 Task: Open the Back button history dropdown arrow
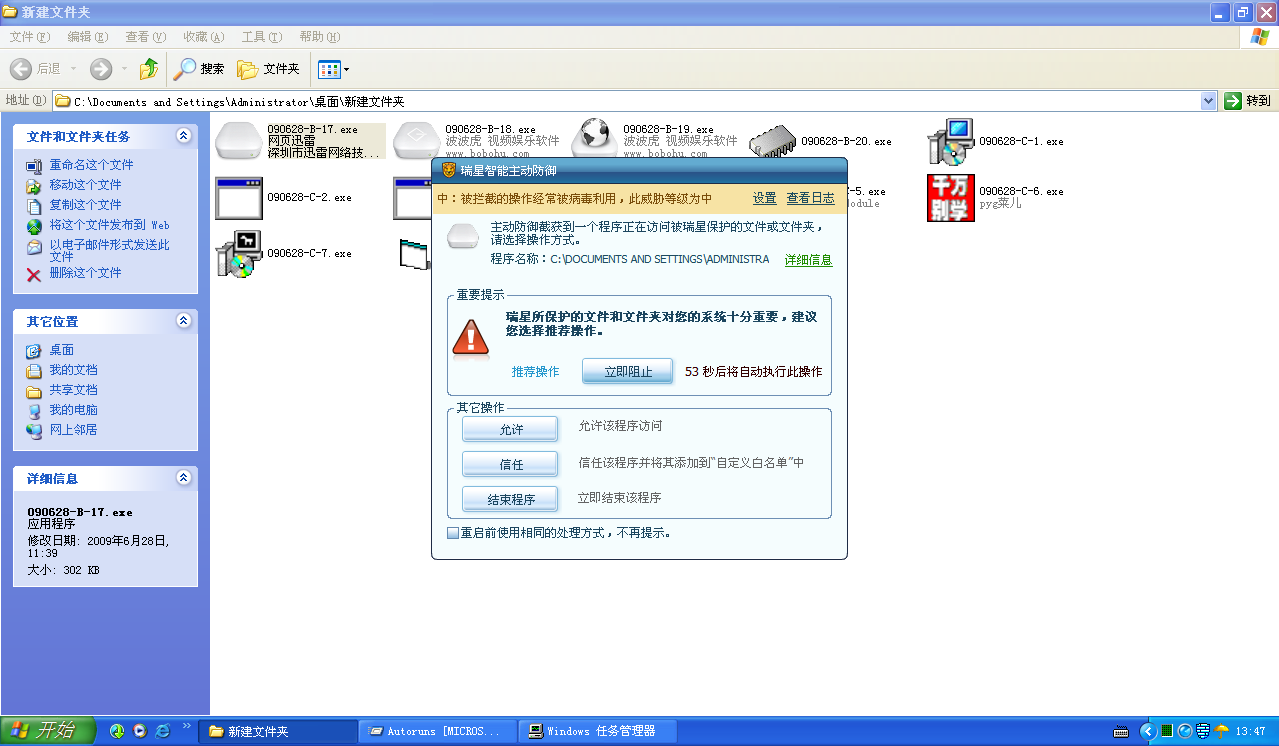[x=74, y=69]
